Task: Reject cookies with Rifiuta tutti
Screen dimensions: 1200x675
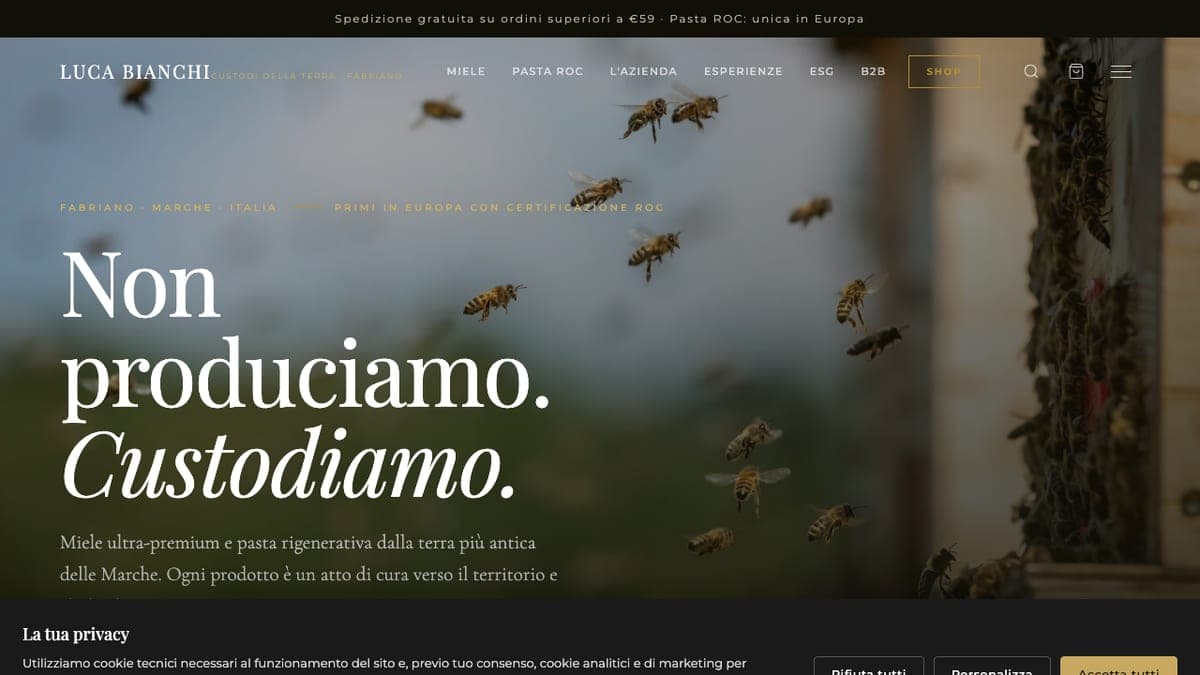Action: pos(868,666)
